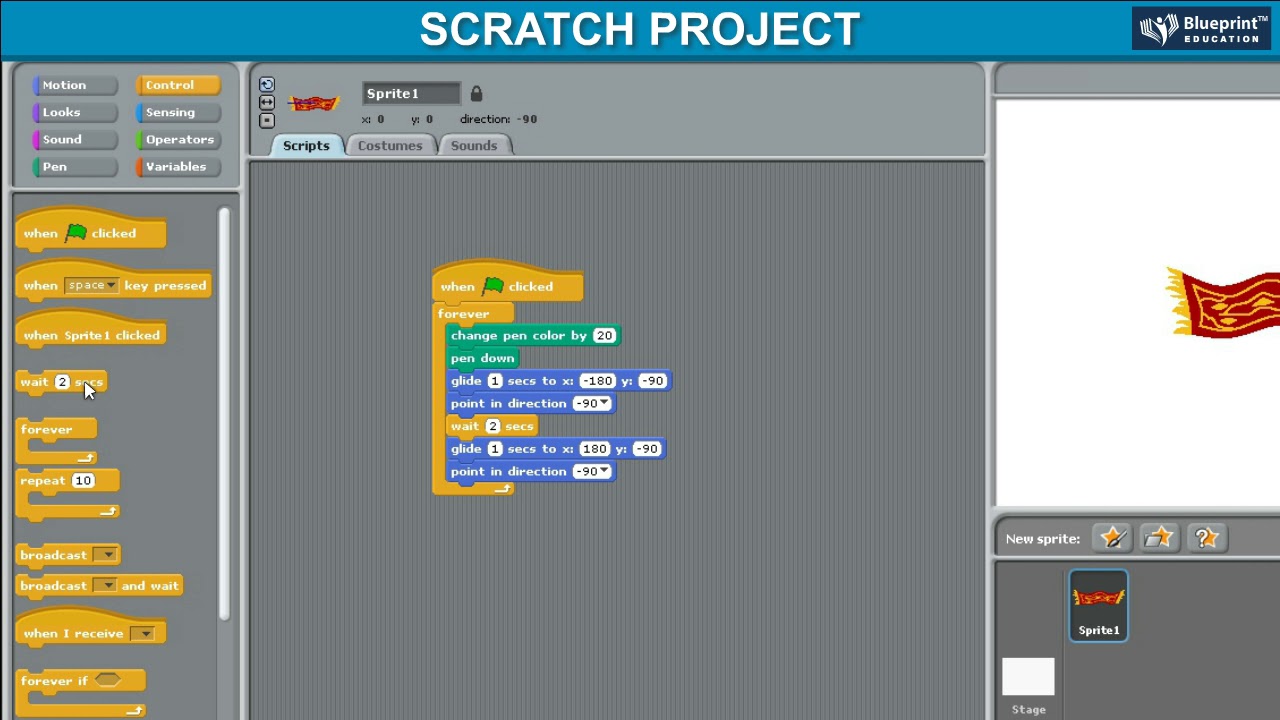Open the Looks block category
Viewport: 1280px width, 720px height.
click(75, 112)
